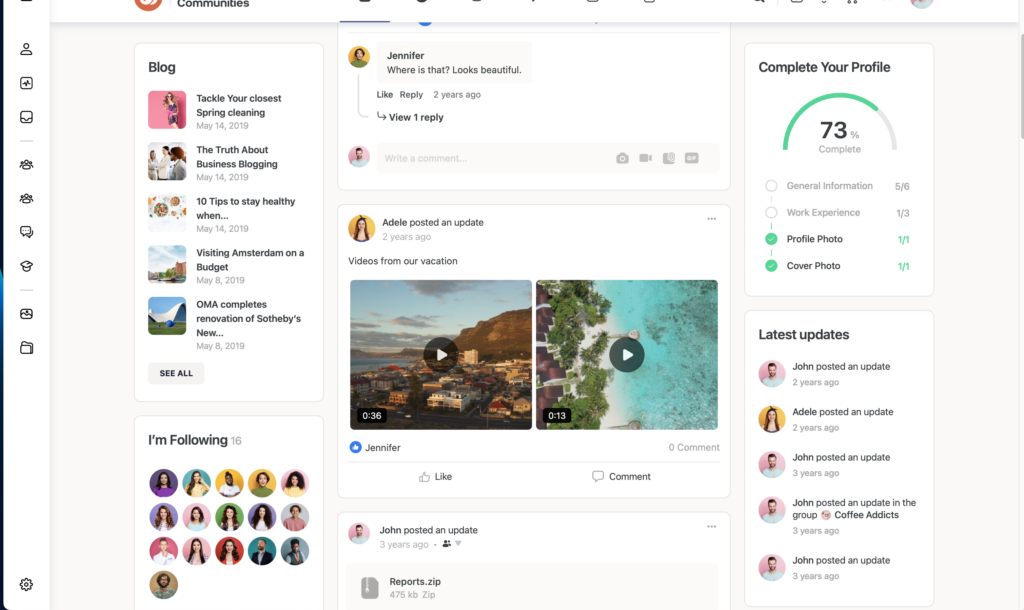
Task: Open options menu on John's post
Action: coord(711,527)
